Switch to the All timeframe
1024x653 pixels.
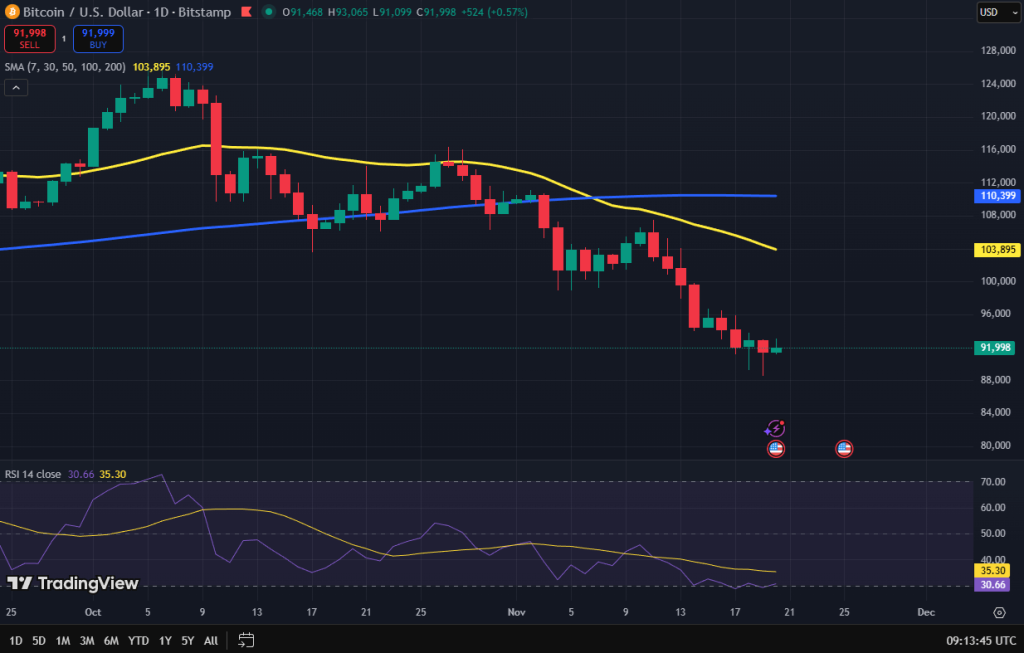pyautogui.click(x=210, y=641)
